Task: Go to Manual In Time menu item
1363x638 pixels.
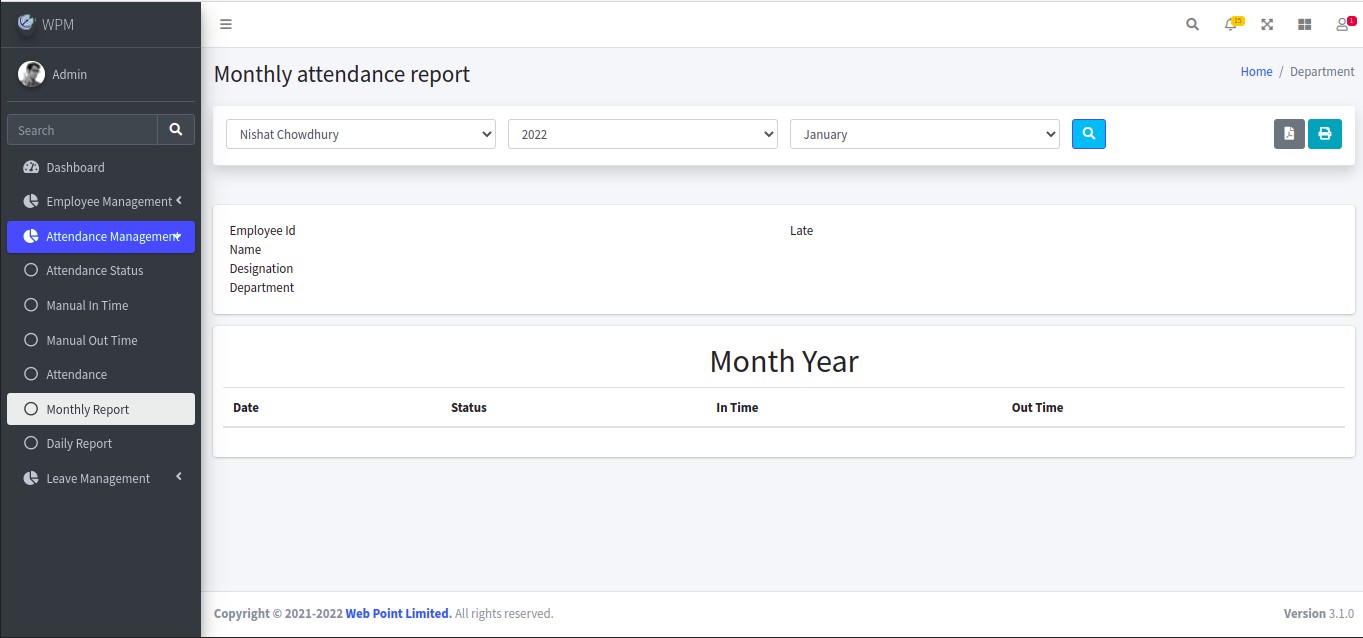Action: pos(87,306)
